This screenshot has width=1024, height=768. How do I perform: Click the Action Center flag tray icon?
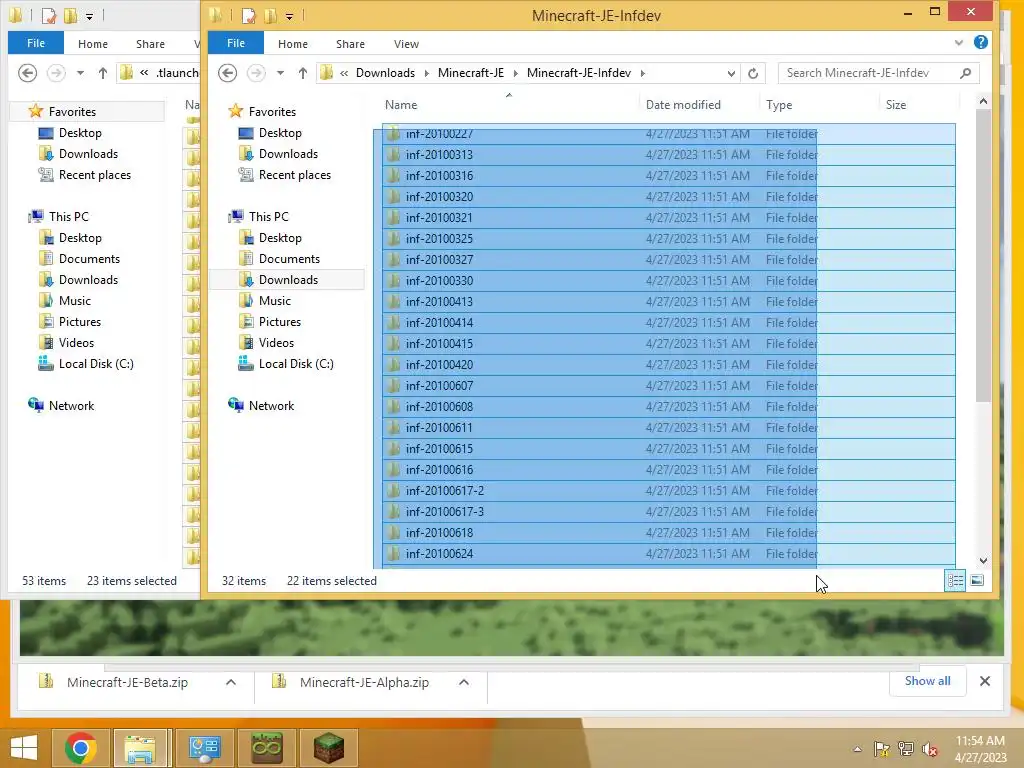pos(882,749)
